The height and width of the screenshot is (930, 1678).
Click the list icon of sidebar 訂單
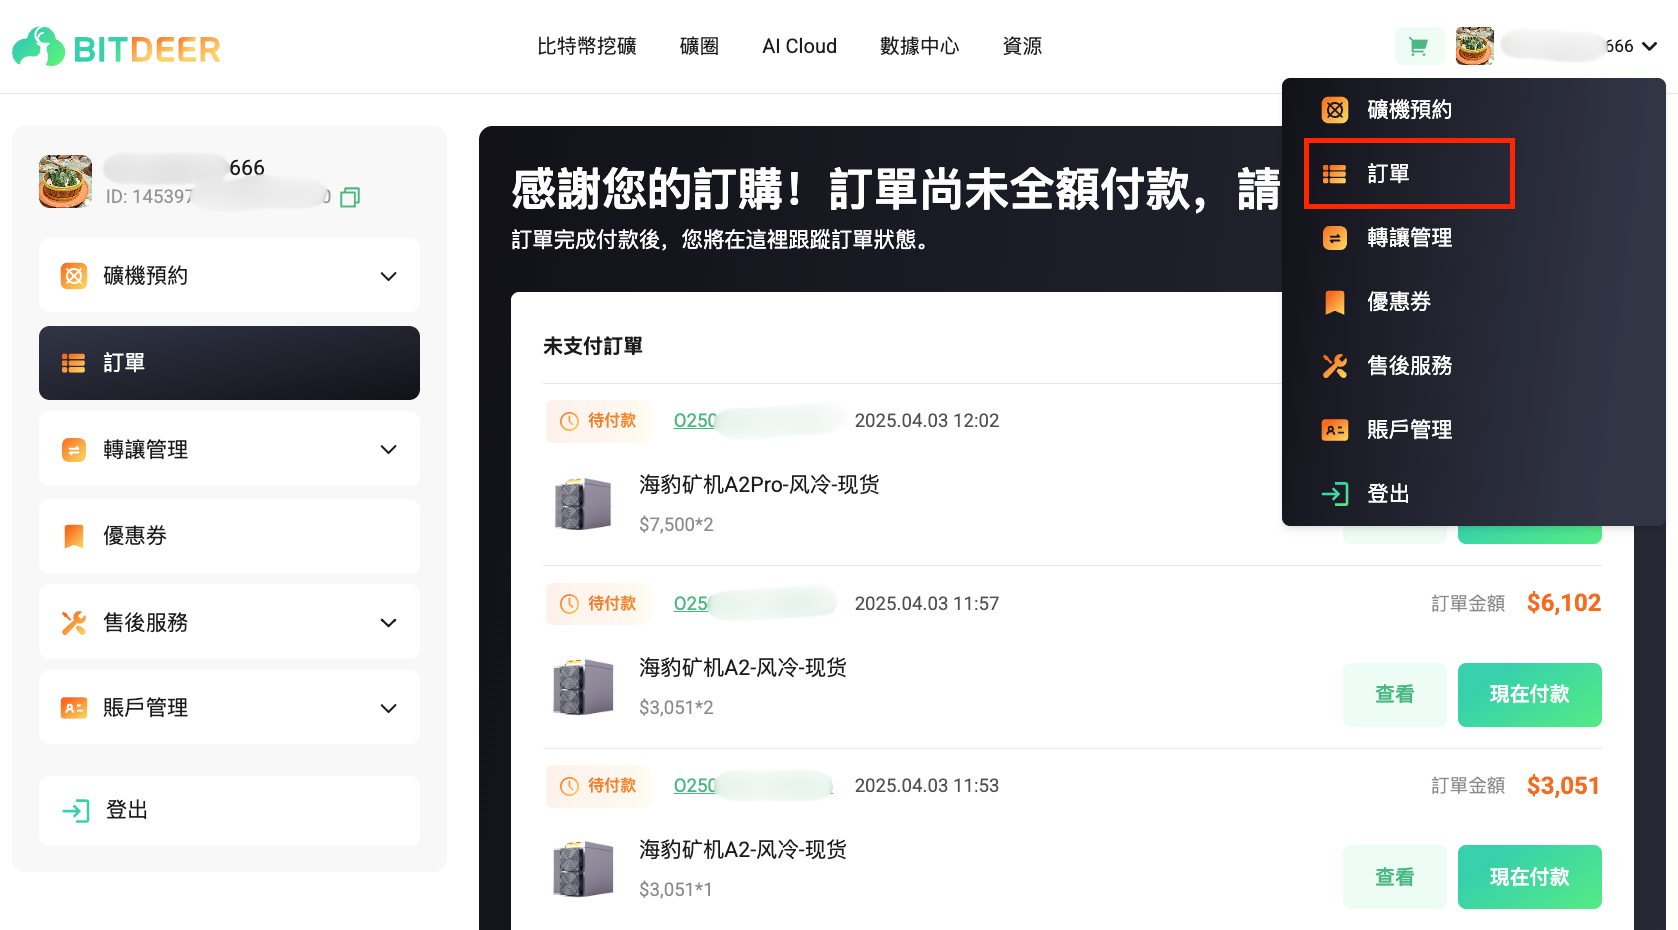tap(74, 363)
